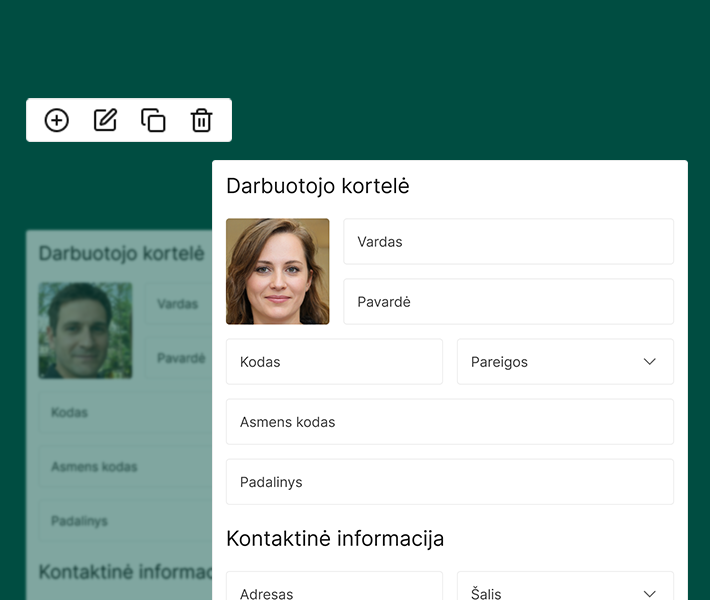This screenshot has width=710, height=600.
Task: Click the add new (plus circle) icon
Action: click(57, 120)
